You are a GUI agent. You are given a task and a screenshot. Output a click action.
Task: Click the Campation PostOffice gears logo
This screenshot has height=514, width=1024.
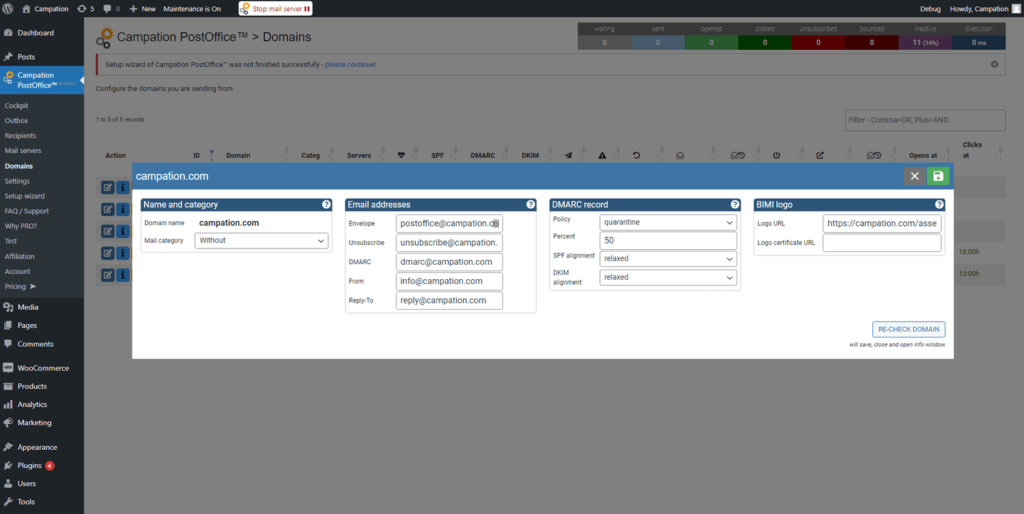click(104, 37)
